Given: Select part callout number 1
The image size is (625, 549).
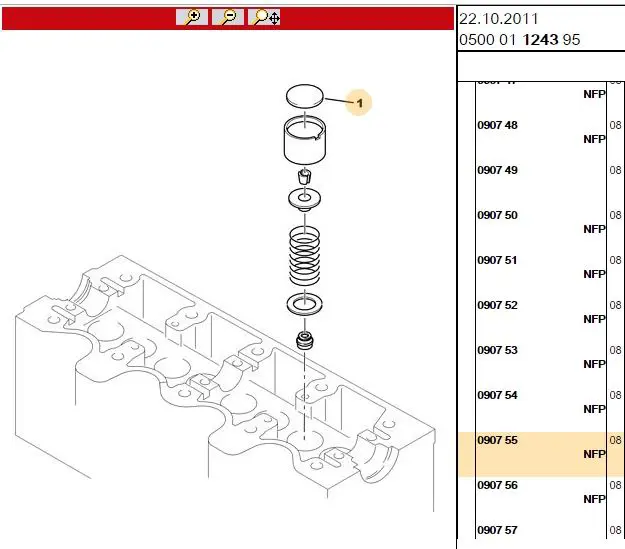Looking at the screenshot, I should click(x=358, y=102).
